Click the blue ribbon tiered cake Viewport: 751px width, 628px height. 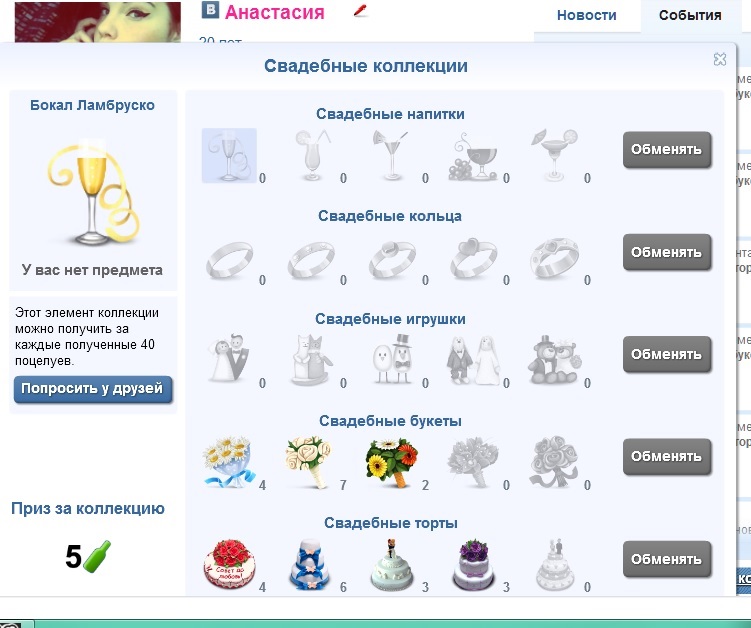[310, 565]
